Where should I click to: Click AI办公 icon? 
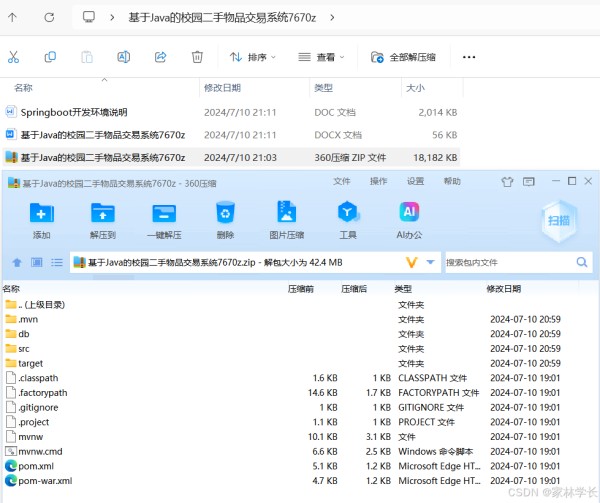pyautogui.click(x=409, y=221)
